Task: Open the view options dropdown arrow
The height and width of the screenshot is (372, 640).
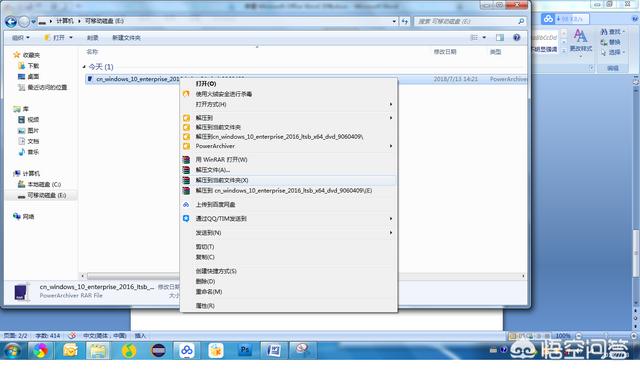Action: pyautogui.click(x=484, y=37)
